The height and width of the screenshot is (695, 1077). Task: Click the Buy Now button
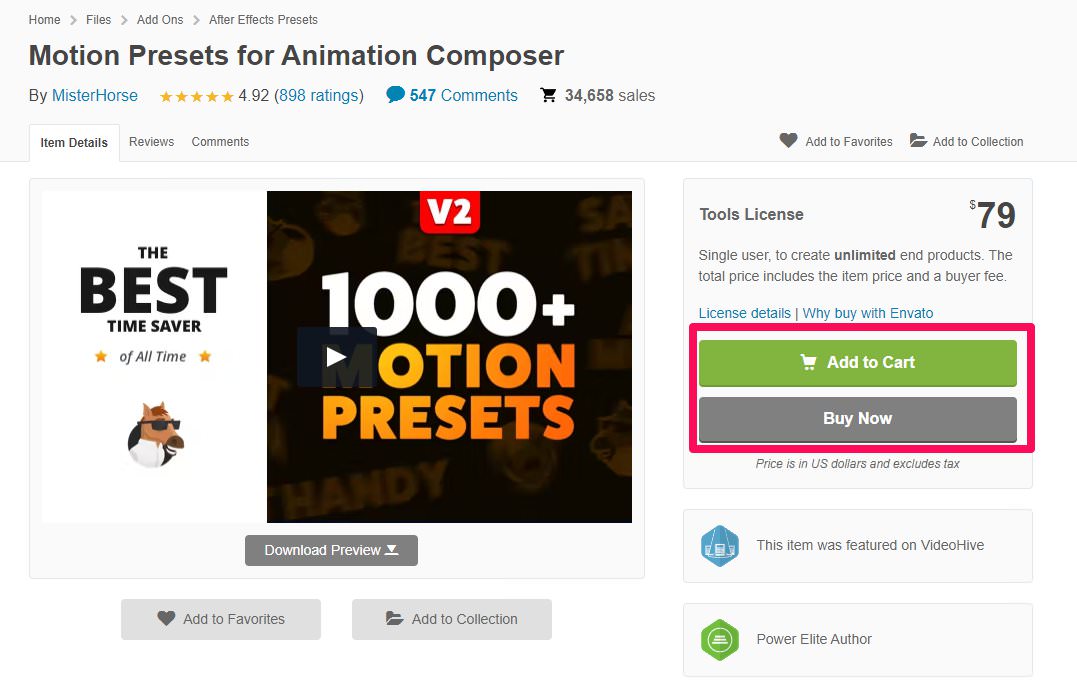857,419
